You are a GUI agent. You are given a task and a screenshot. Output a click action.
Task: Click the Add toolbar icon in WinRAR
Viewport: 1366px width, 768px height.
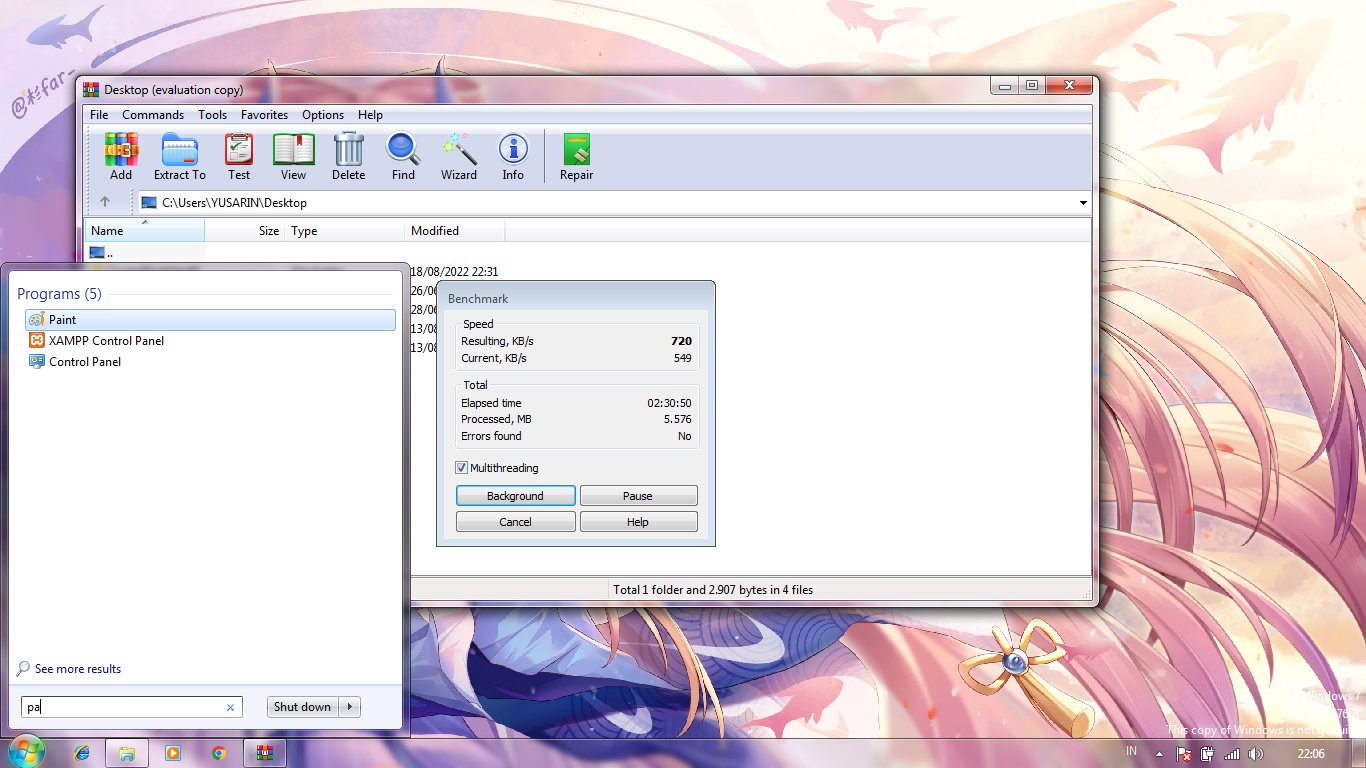121,157
